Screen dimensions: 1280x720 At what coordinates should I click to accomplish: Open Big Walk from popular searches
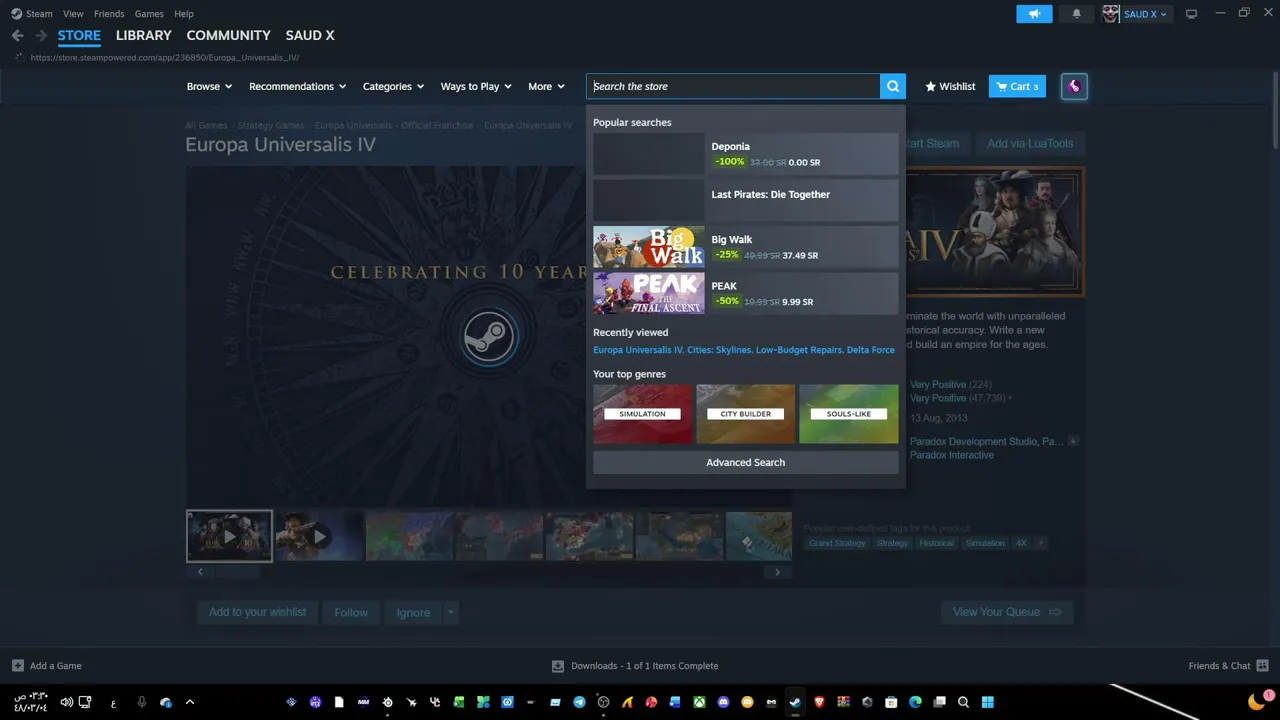click(746, 247)
